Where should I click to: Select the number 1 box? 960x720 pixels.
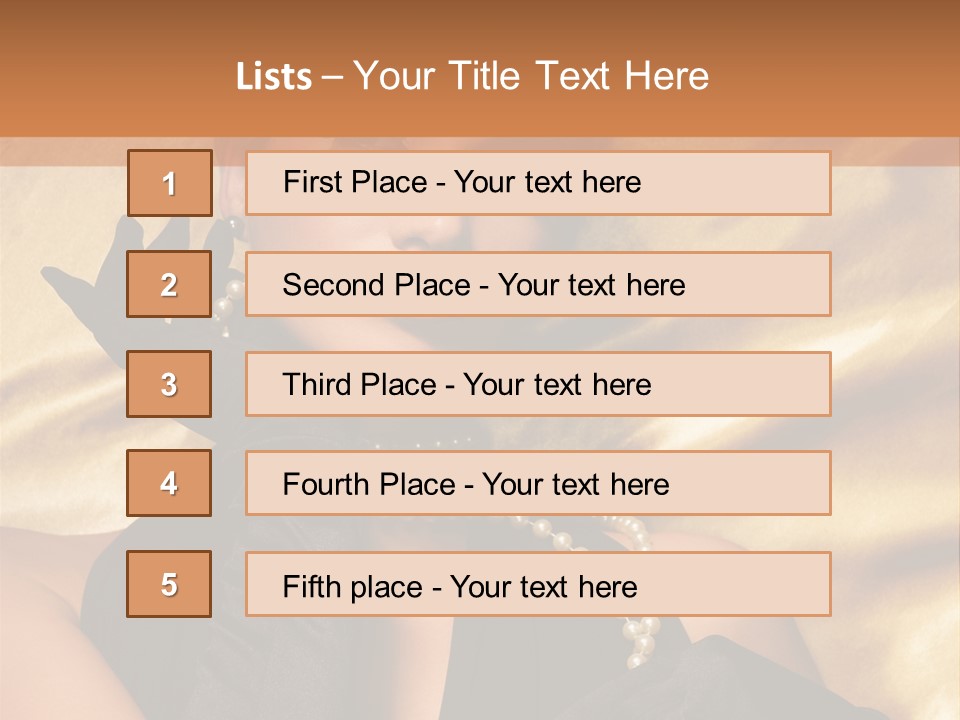tap(169, 183)
